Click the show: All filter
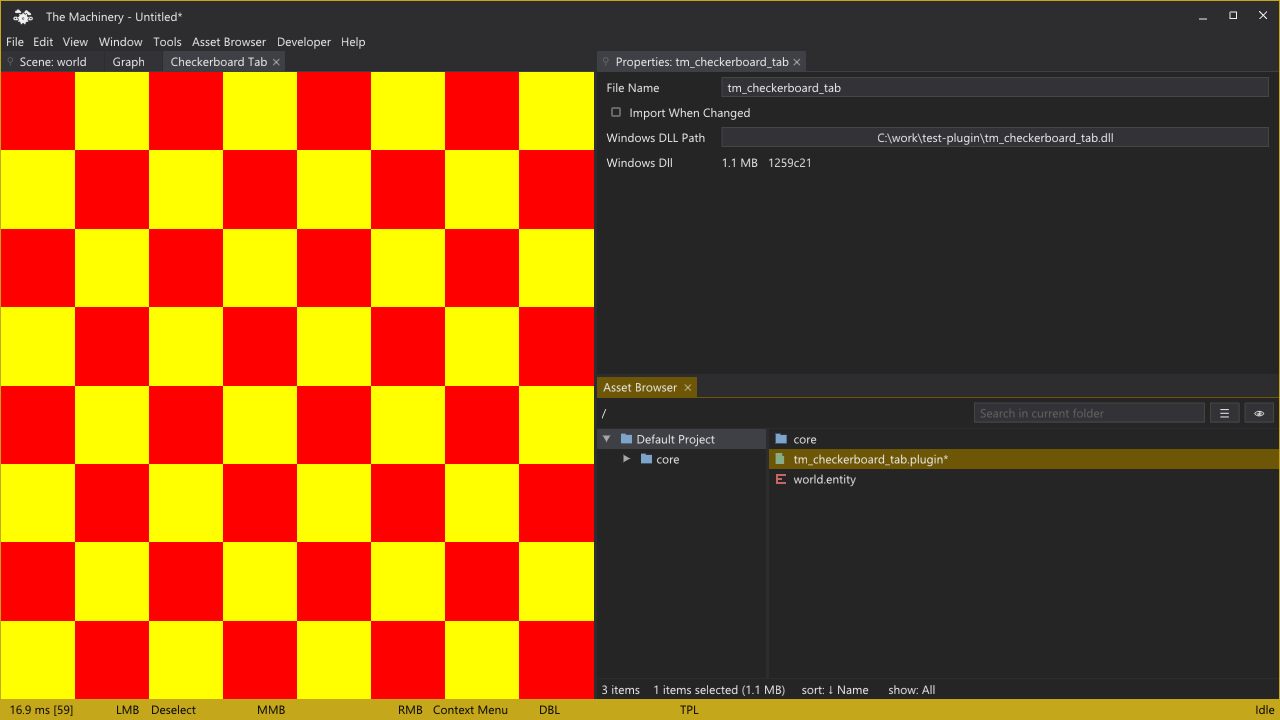The image size is (1280, 720). point(911,690)
